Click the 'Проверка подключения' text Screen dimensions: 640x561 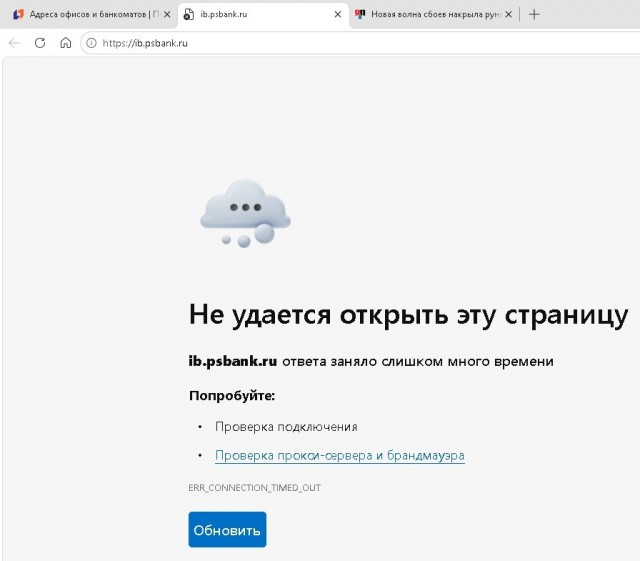coord(286,427)
